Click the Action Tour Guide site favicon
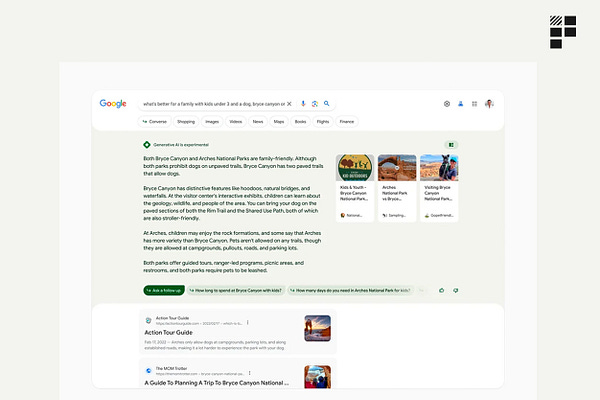Image resolution: width=600 pixels, height=400 pixels. (x=148, y=320)
